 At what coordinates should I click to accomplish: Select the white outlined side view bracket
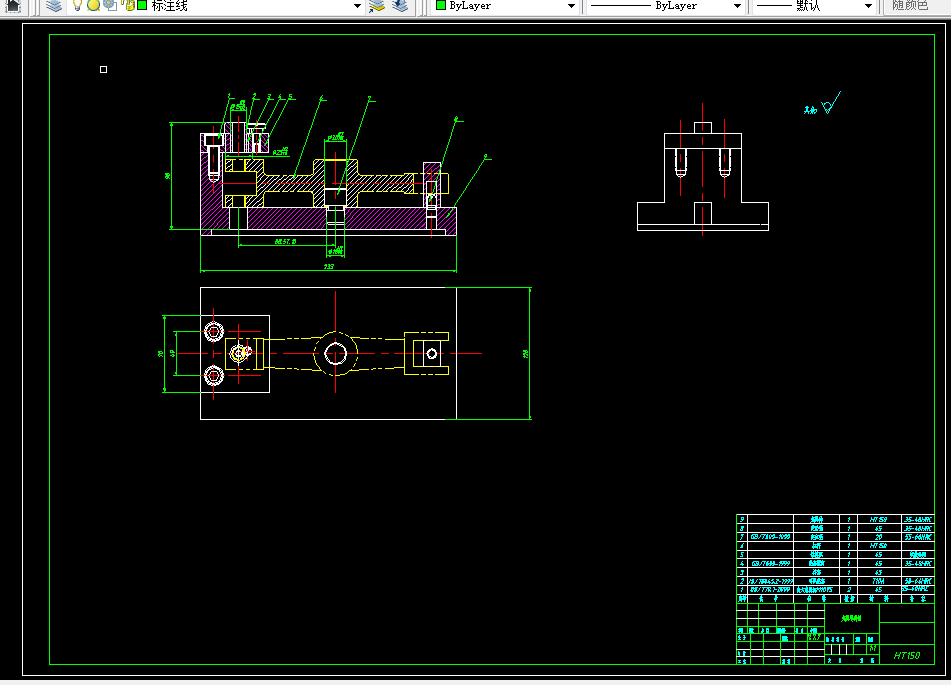(702, 177)
